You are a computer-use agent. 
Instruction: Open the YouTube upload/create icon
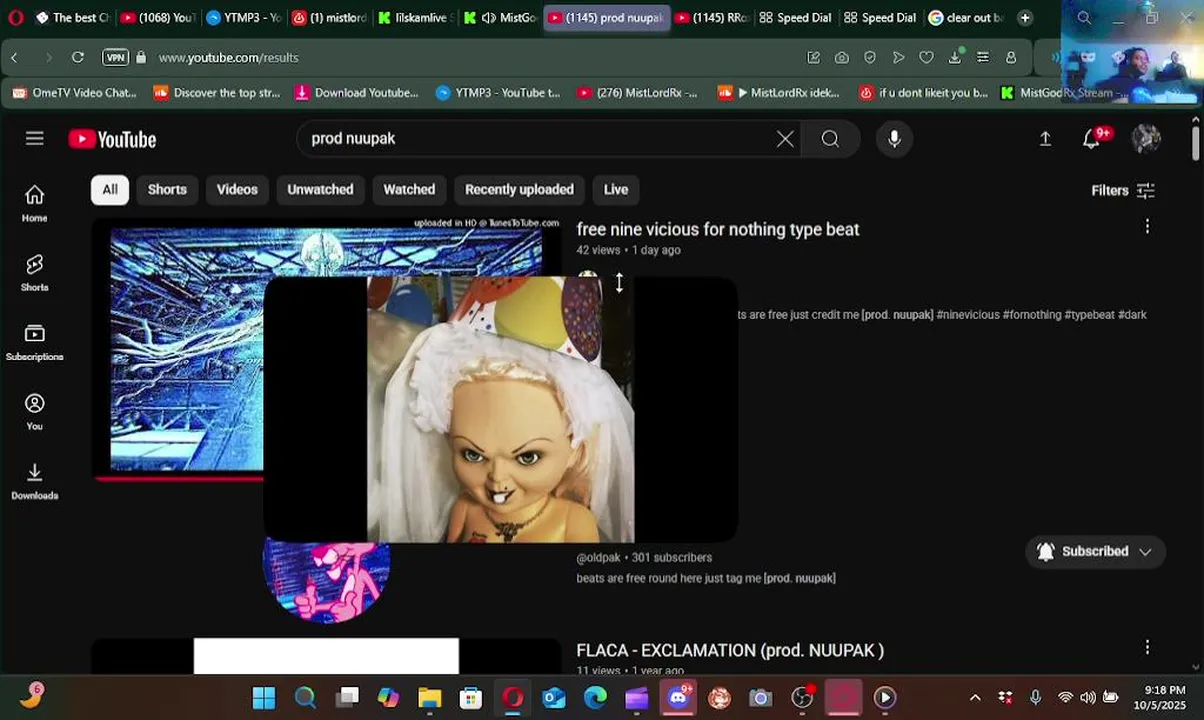click(x=1045, y=139)
